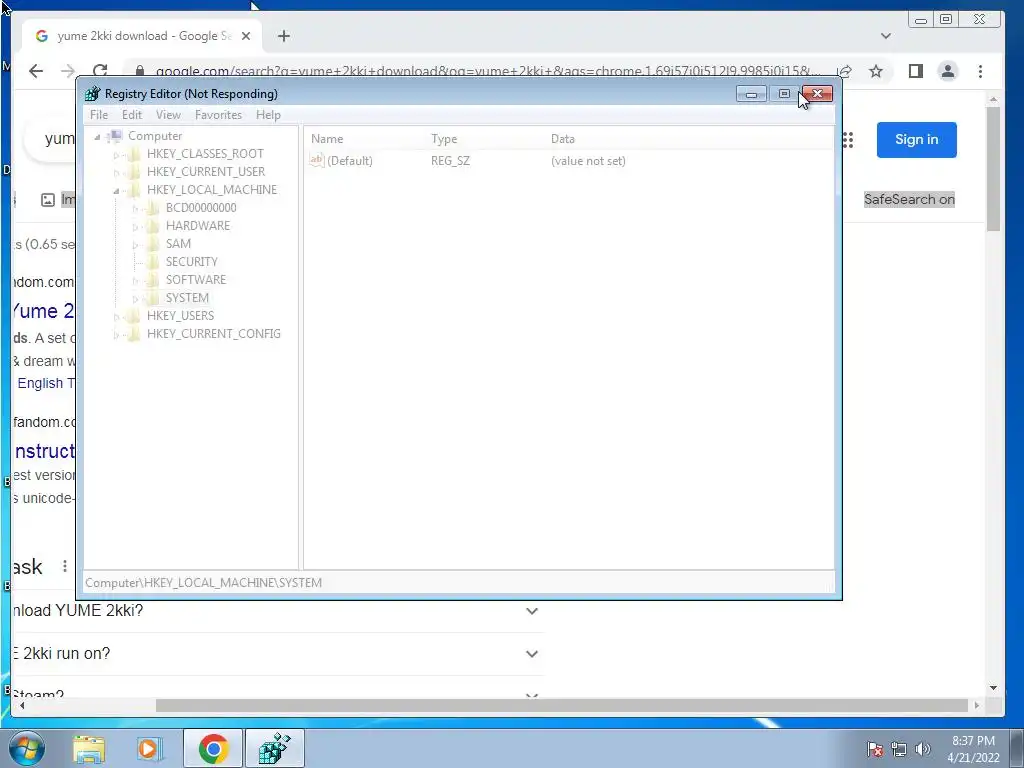Screen dimensions: 1024x768
Task: Select the HKEY_LOCAL_MACHINE folder icon
Action: [134, 190]
